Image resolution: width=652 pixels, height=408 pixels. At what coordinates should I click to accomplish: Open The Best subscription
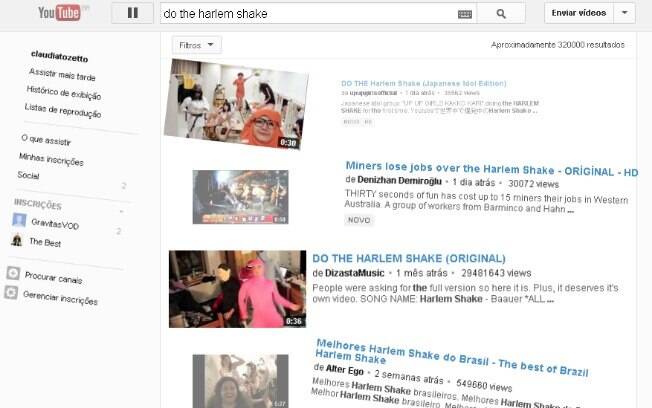45,242
